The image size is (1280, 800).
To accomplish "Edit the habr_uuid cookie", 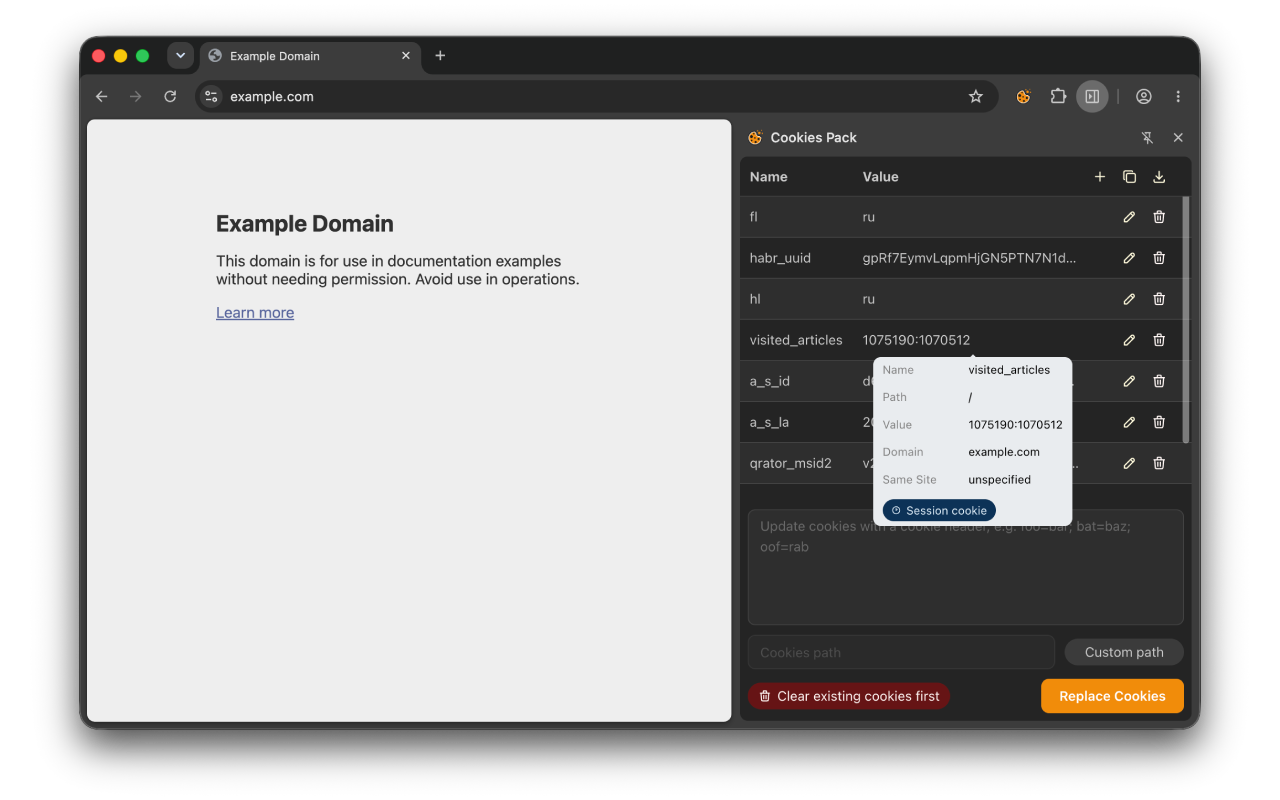I will click(1129, 258).
